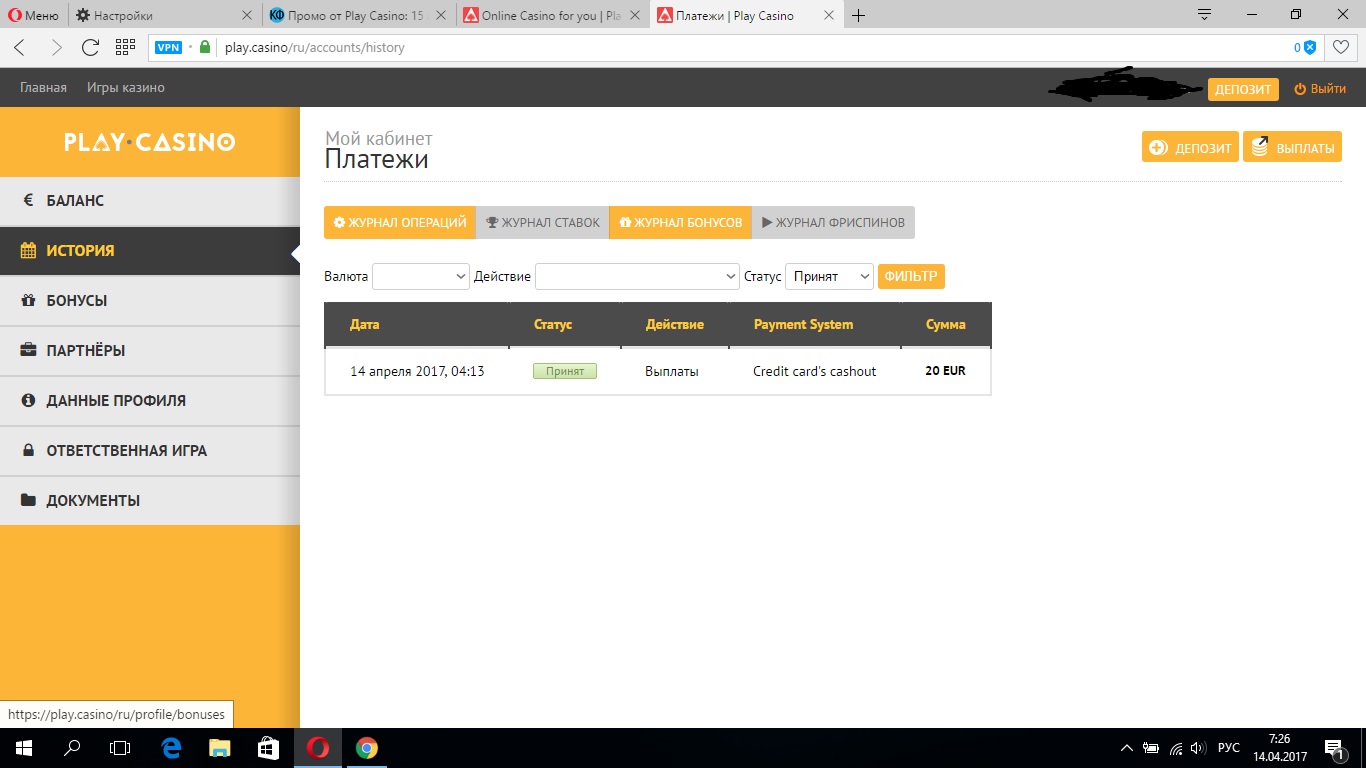The image size is (1366, 768).
Task: Click the Действие column header in the table
Action: click(675, 324)
